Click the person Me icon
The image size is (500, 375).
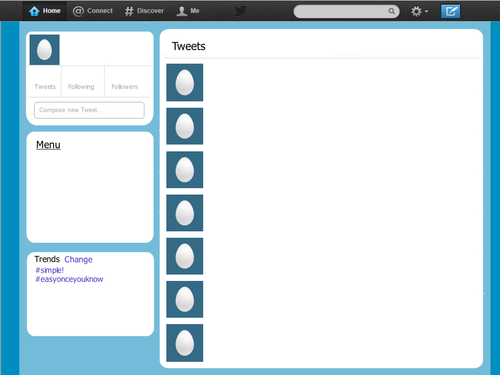182,11
